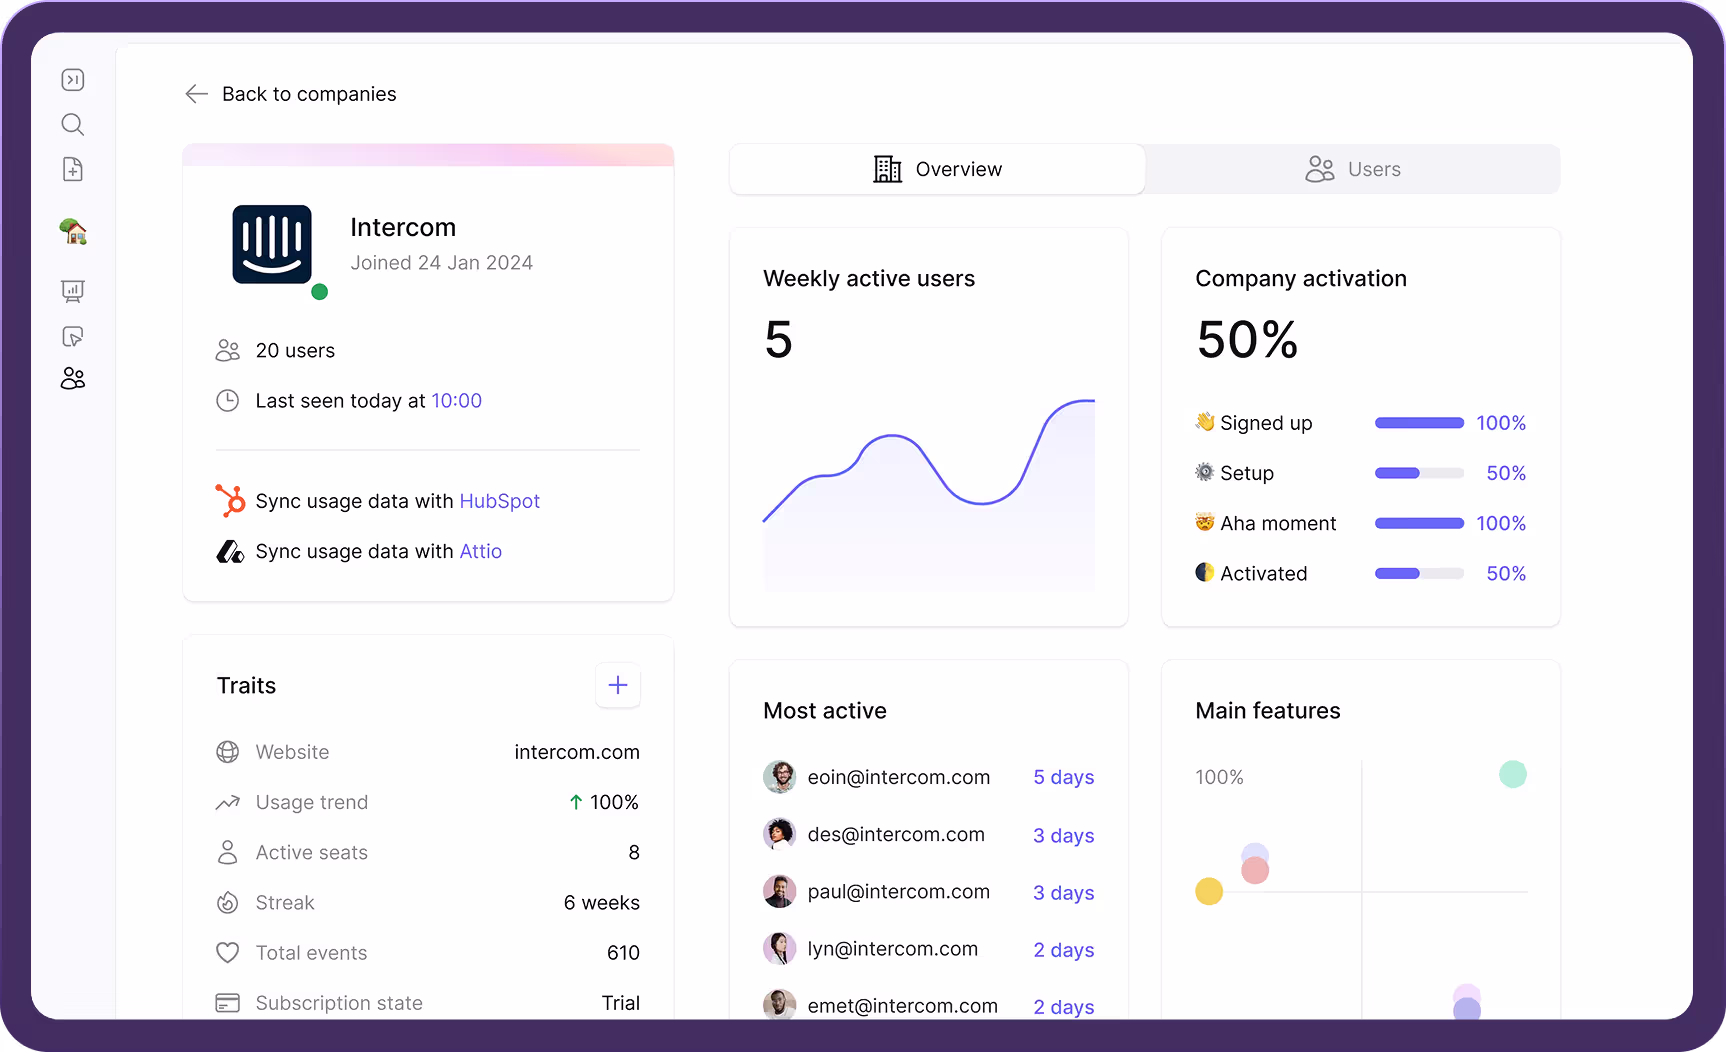
Task: Click the gear Setup icon
Action: [1205, 472]
